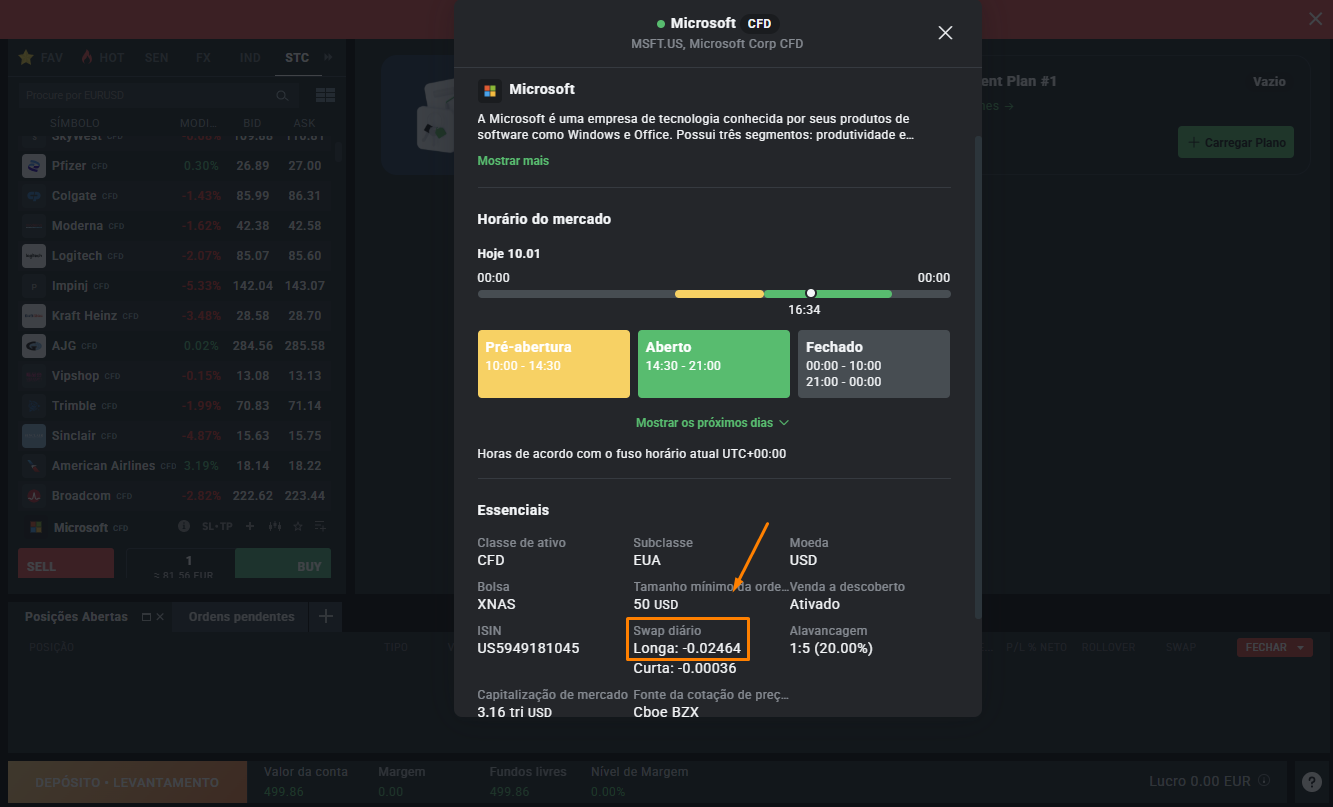Open the Ordens pendentes tab

241,617
